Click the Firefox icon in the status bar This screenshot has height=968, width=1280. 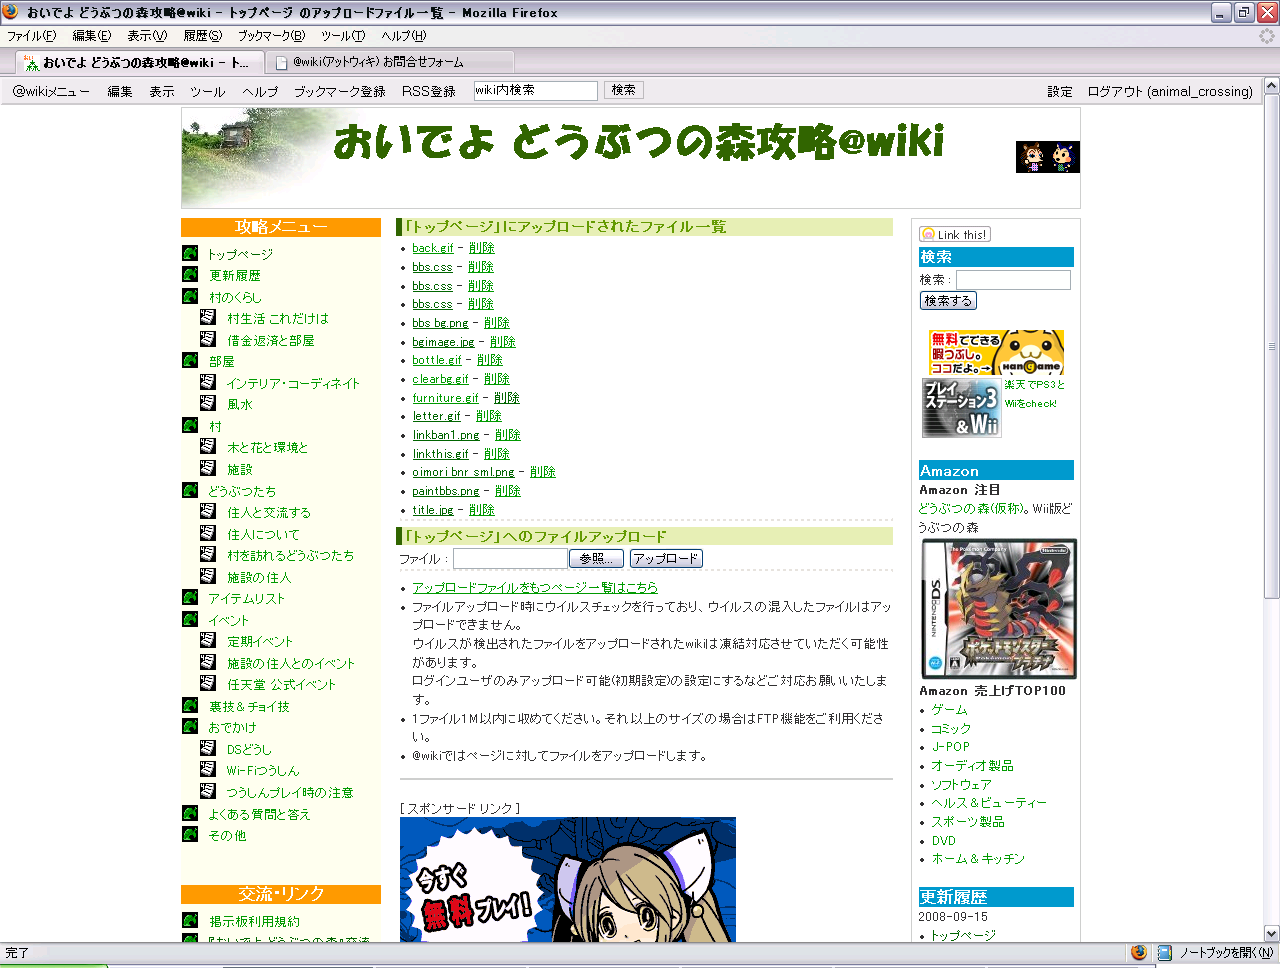click(x=1139, y=952)
